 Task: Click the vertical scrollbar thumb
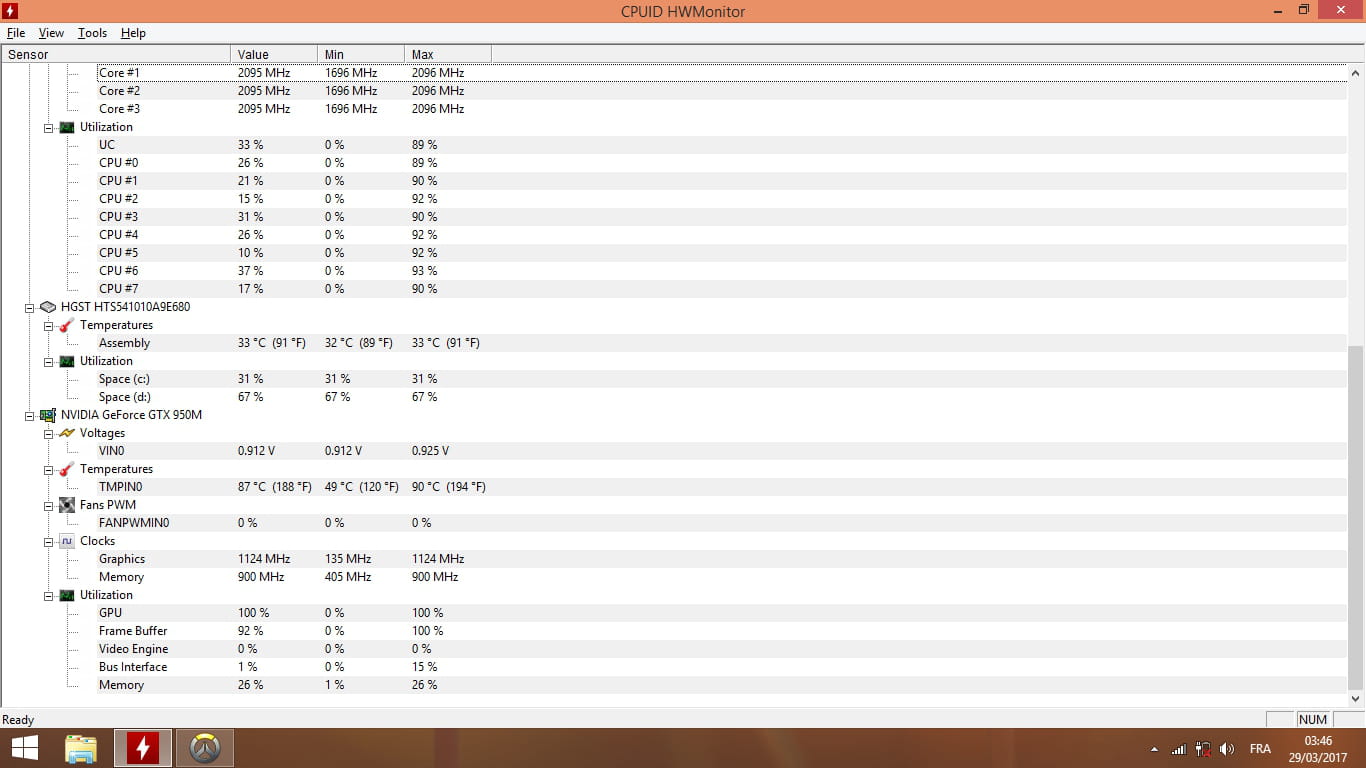pyautogui.click(x=1356, y=517)
